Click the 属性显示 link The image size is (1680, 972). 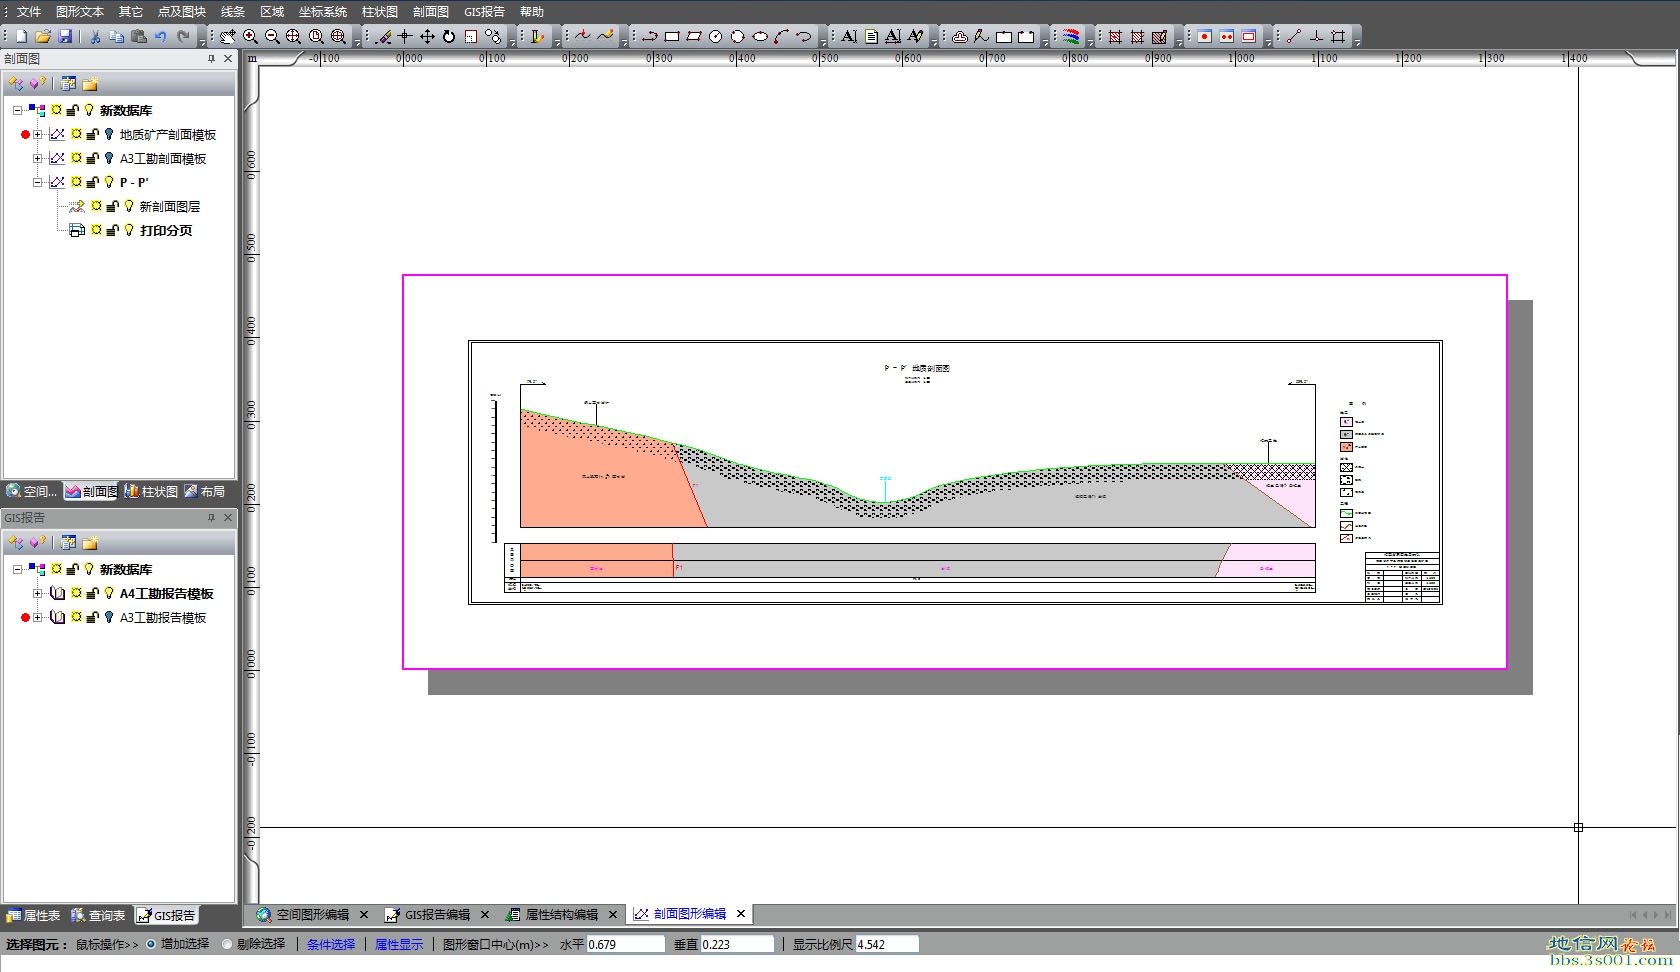click(399, 944)
